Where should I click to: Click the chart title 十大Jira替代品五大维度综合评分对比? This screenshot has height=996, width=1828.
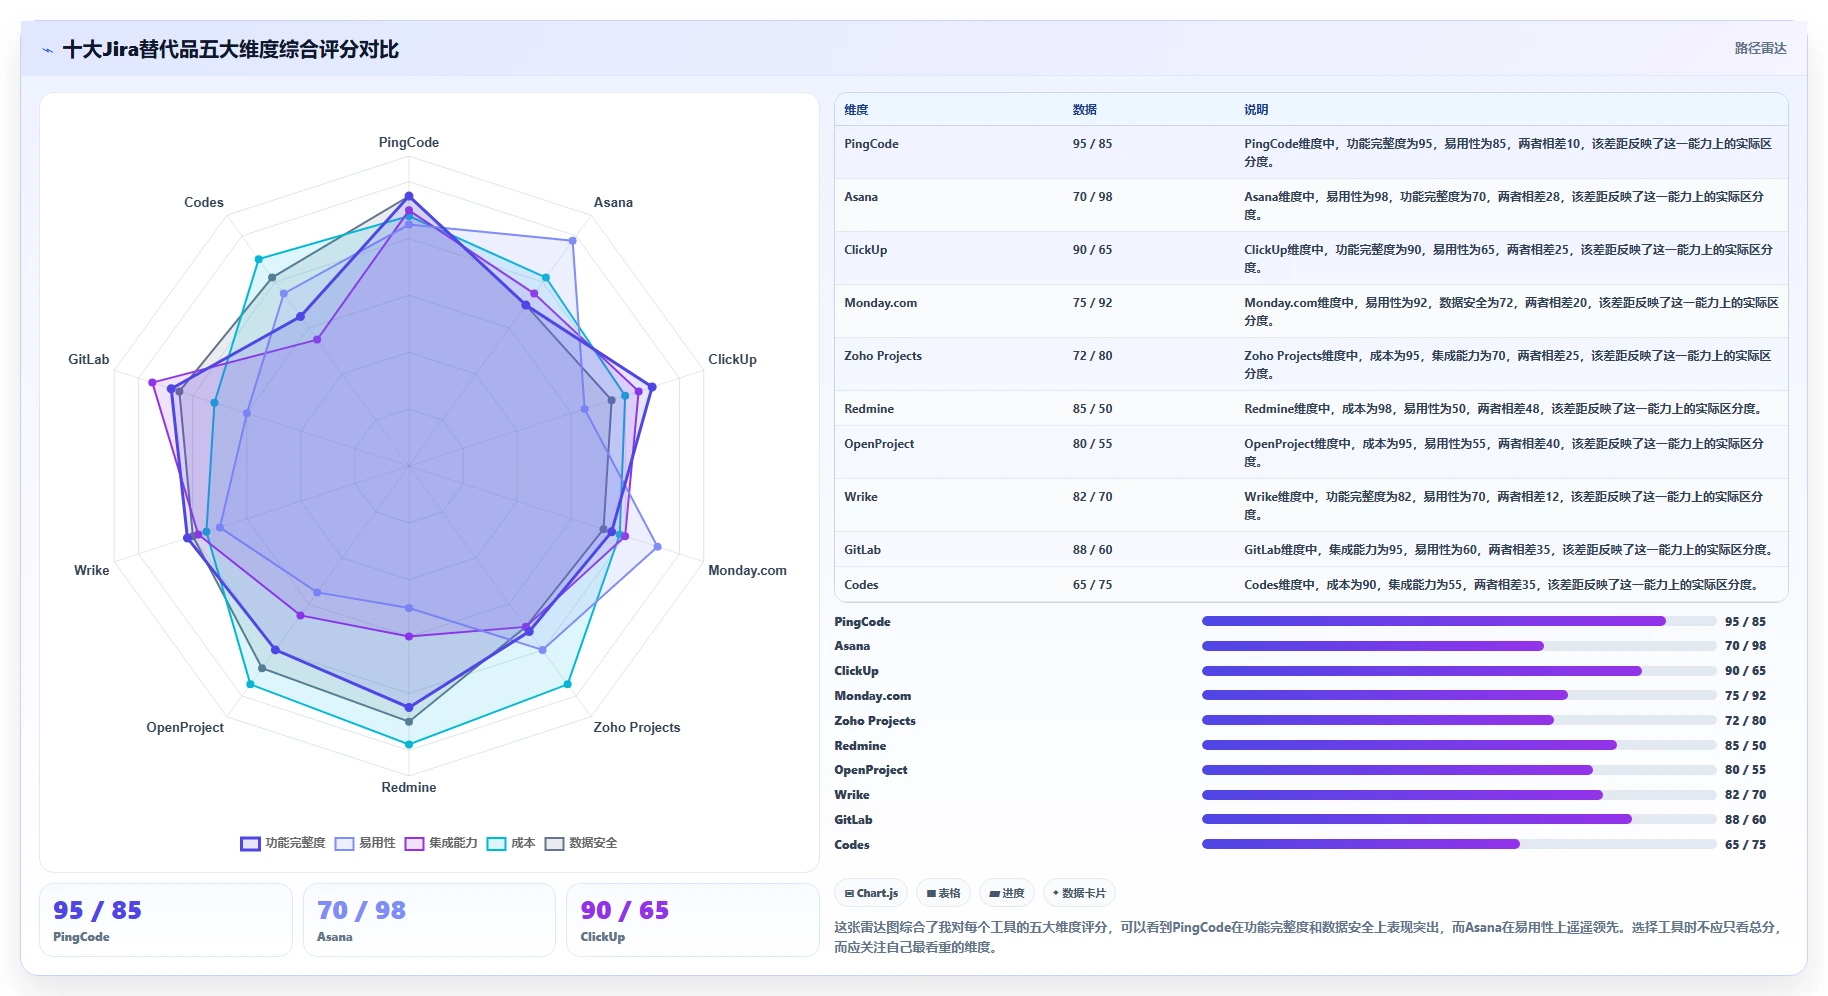click(x=231, y=50)
